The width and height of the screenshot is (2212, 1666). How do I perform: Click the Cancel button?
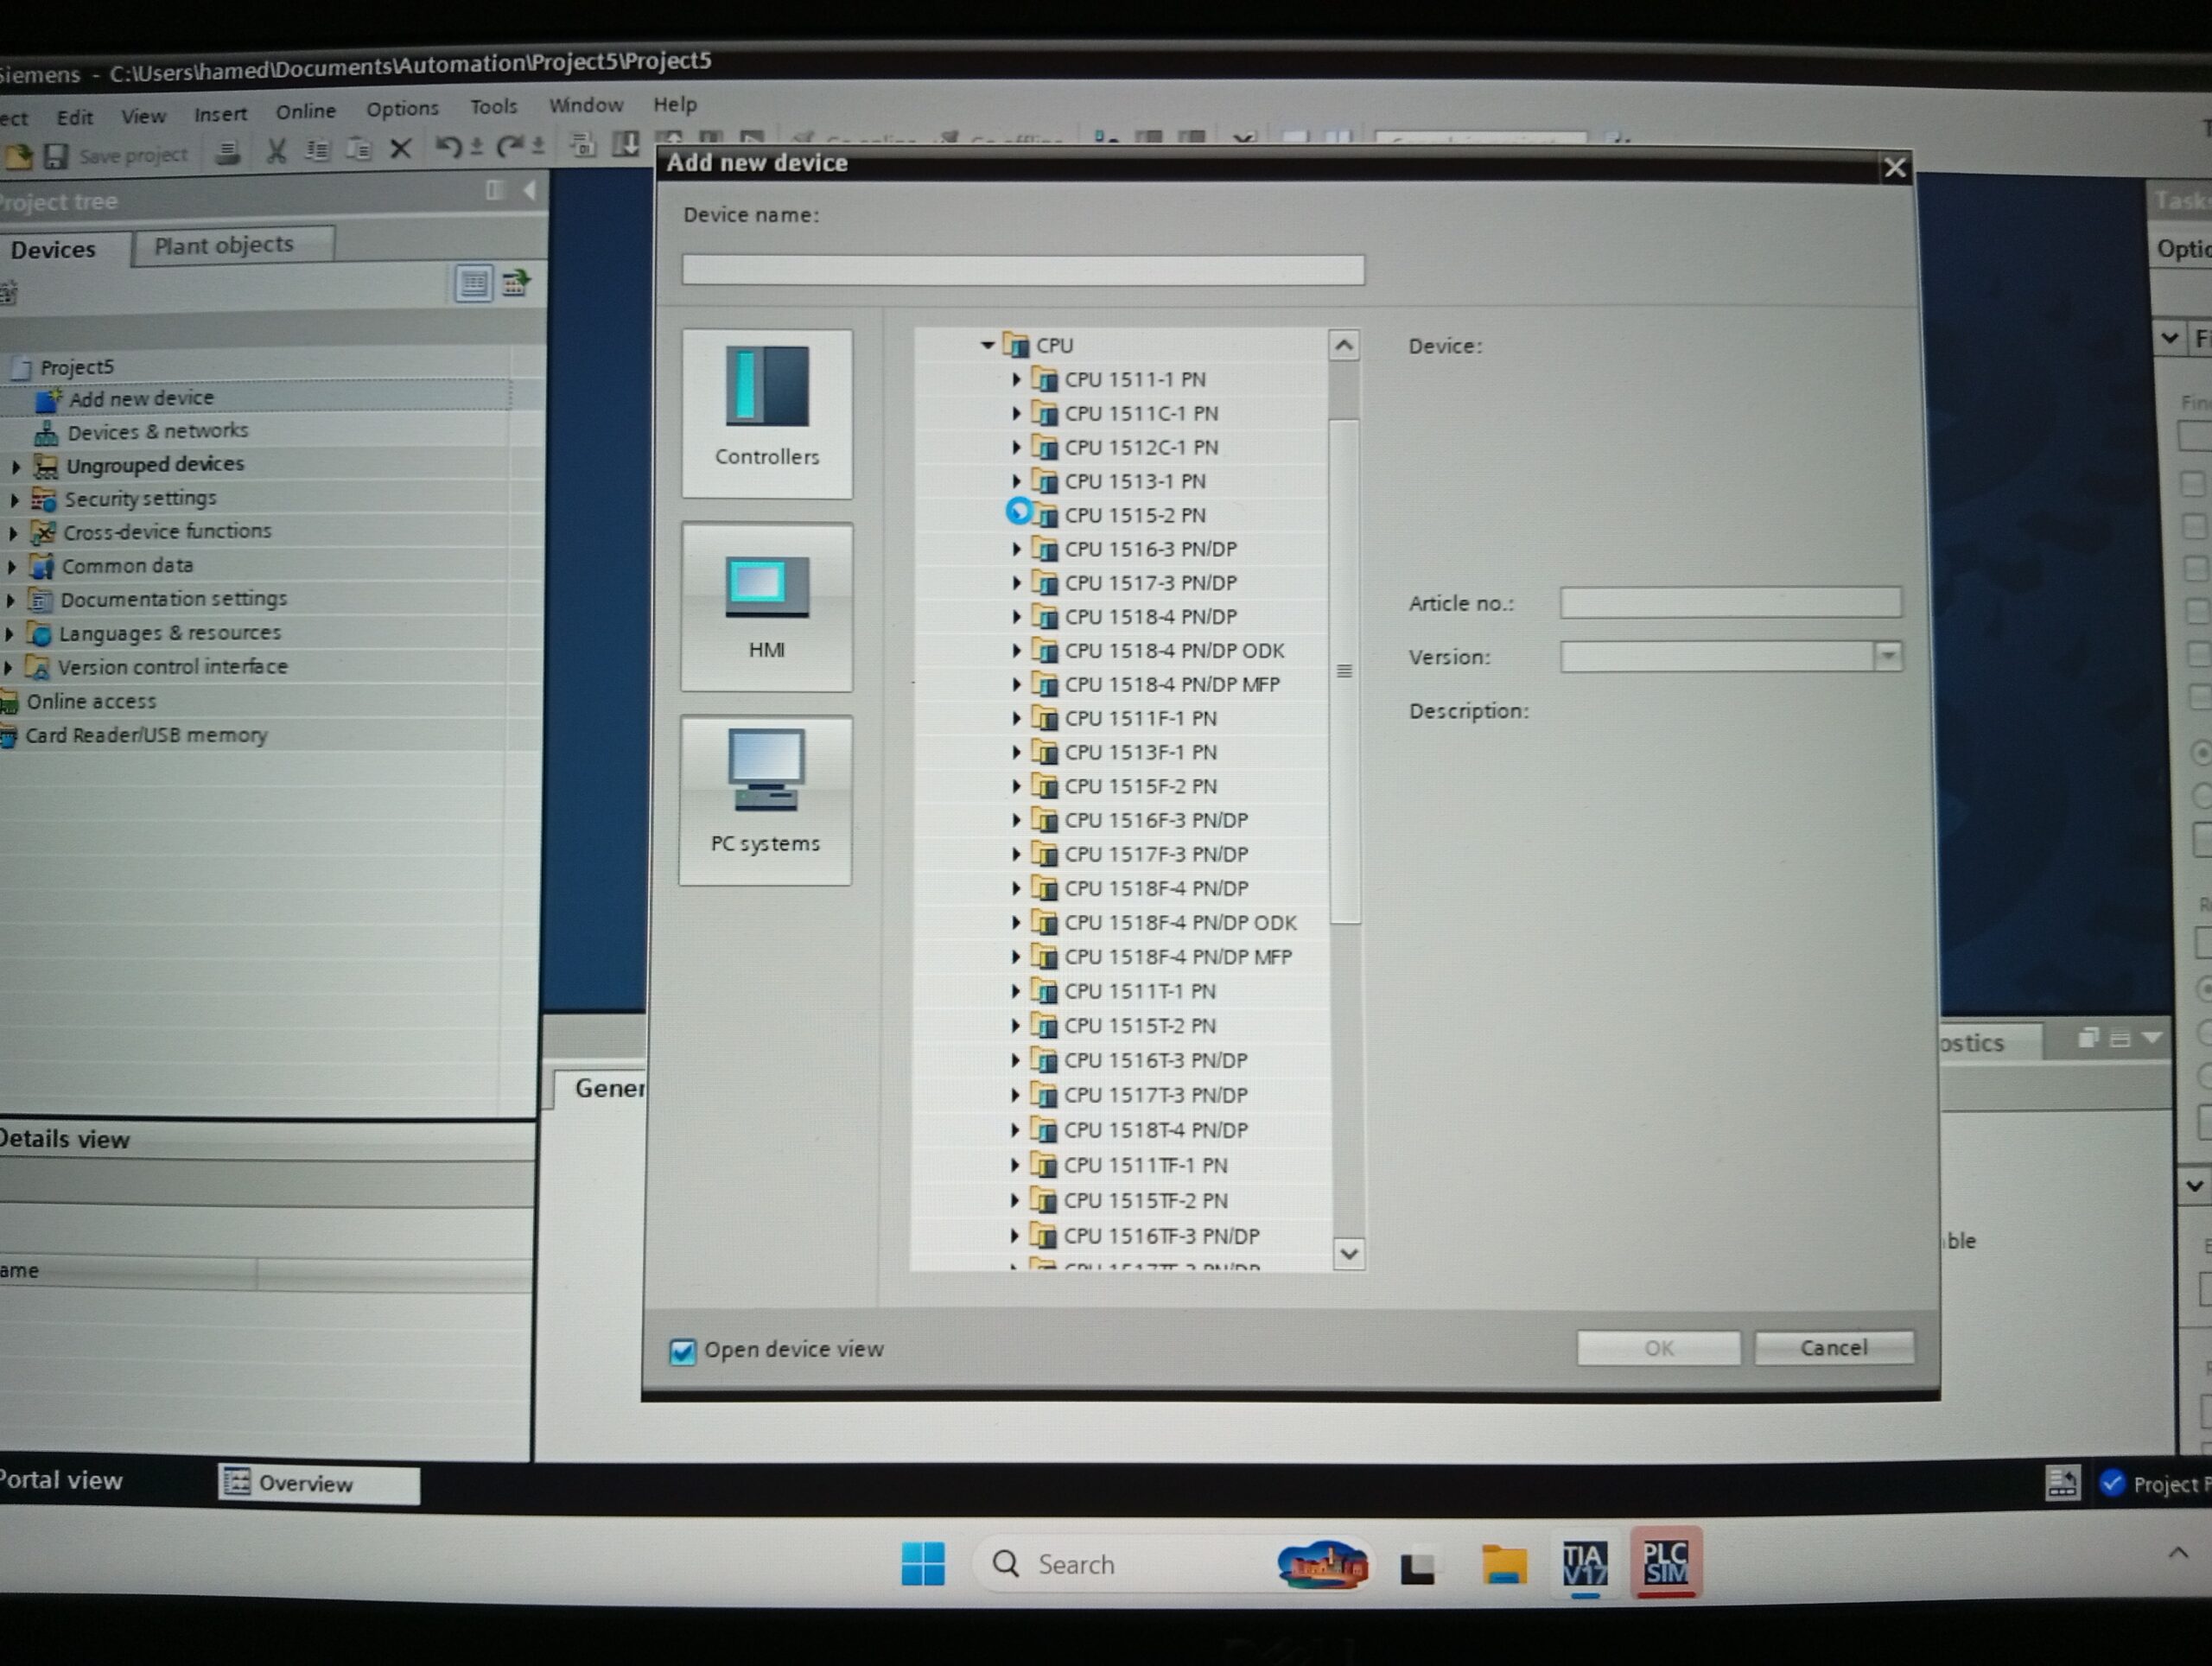pyautogui.click(x=1834, y=1348)
